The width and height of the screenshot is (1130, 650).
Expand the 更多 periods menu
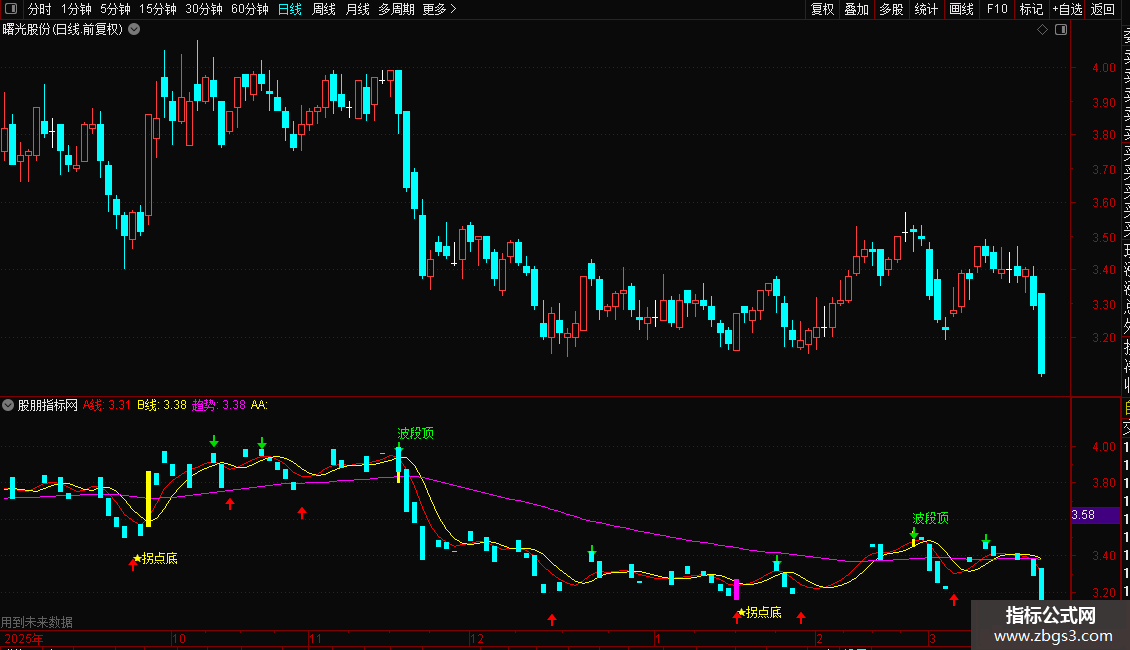click(440, 9)
